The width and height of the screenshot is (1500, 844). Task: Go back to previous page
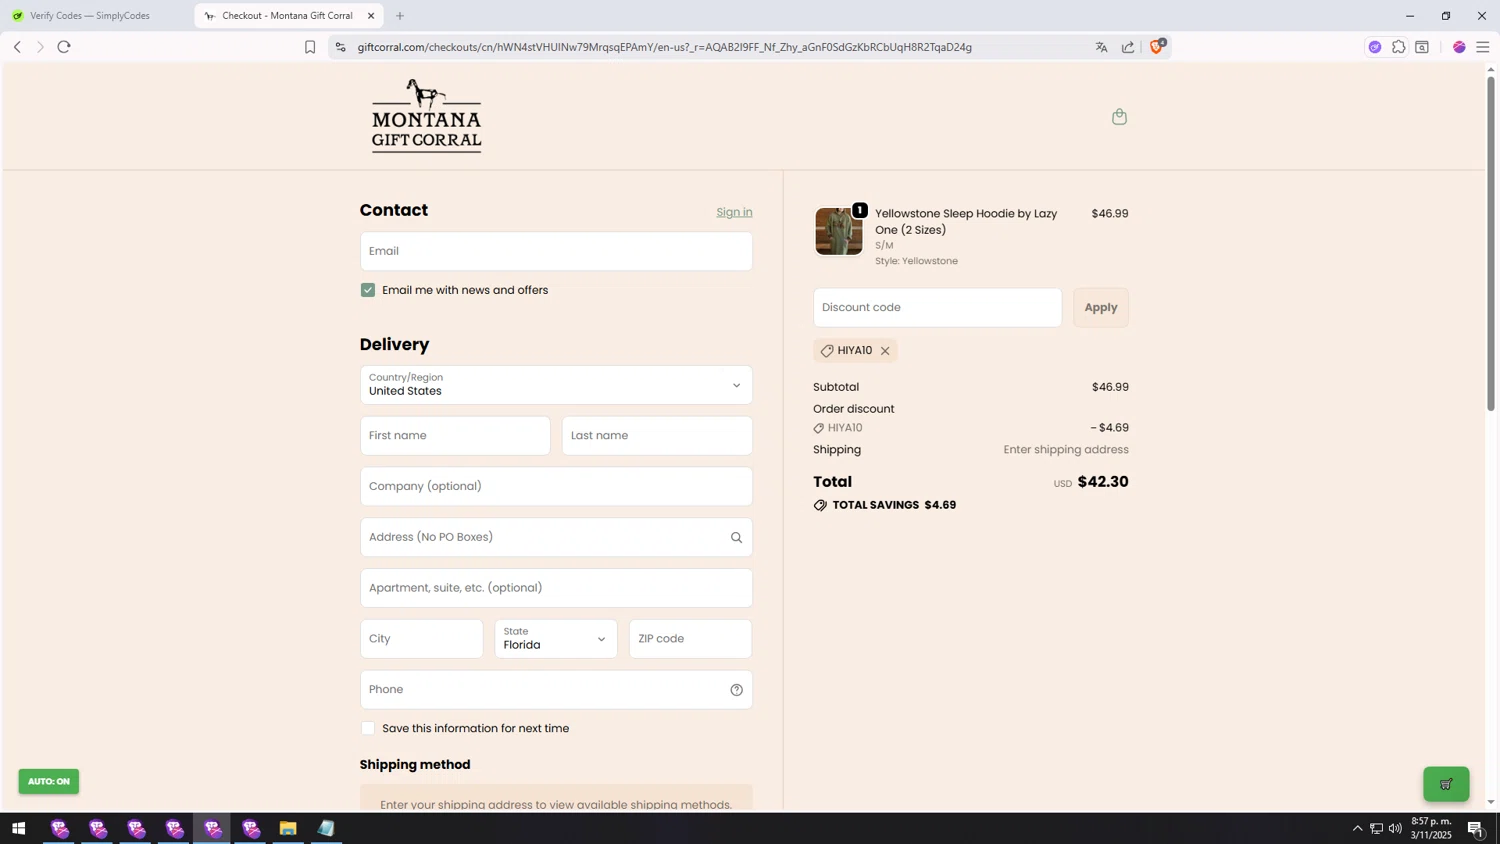coord(17,47)
